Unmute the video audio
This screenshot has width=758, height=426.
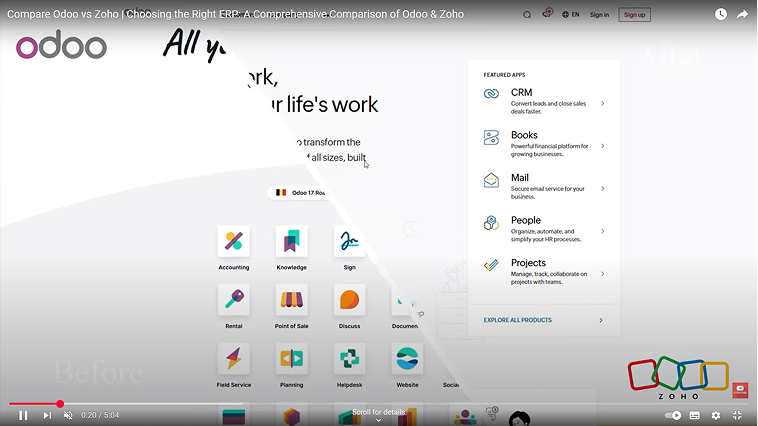pos(68,415)
